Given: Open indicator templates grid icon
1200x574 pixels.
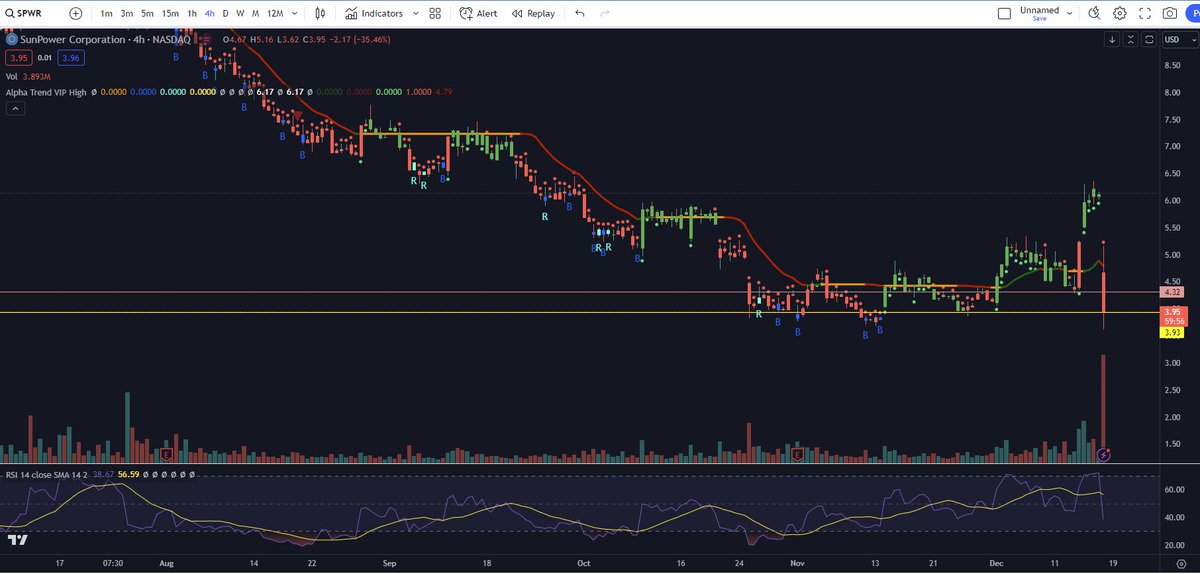Looking at the screenshot, I should point(434,14).
